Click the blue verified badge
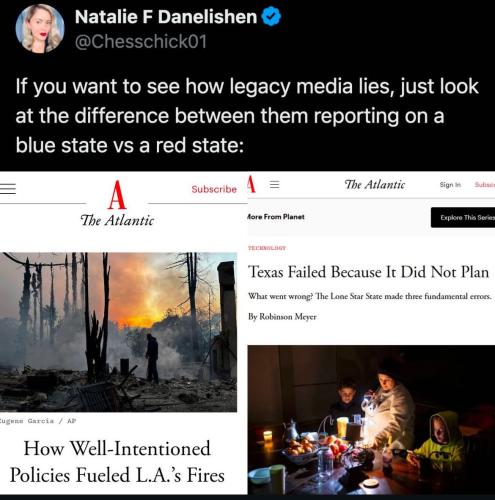 271,17
